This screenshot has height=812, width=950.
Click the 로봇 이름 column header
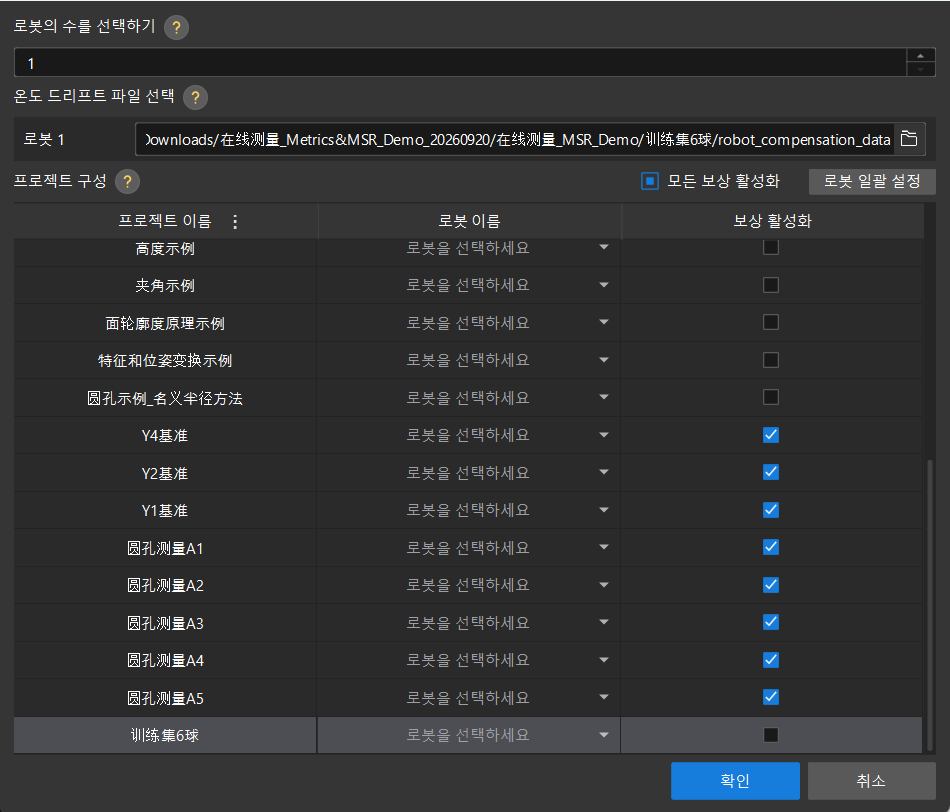470,221
